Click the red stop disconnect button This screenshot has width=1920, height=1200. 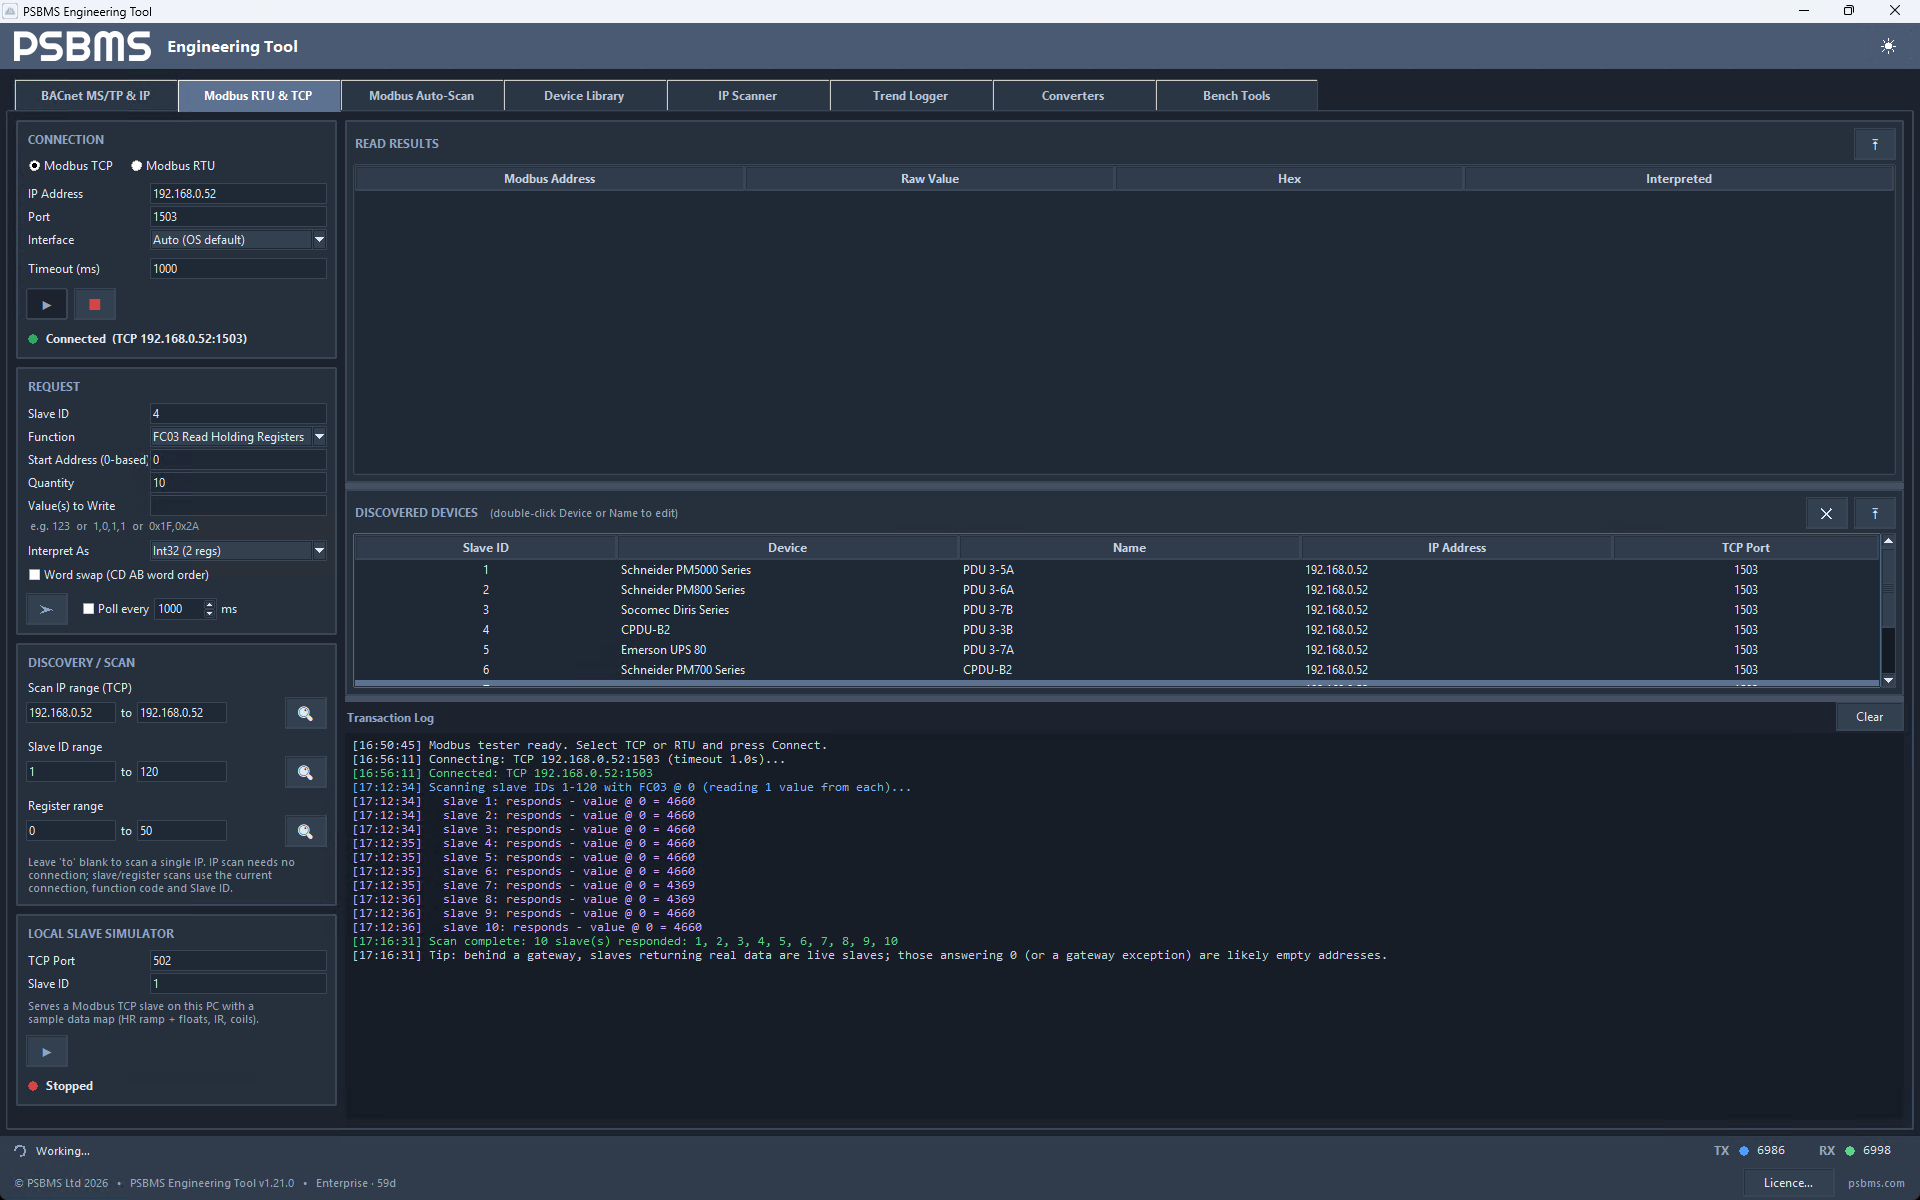pos(95,304)
